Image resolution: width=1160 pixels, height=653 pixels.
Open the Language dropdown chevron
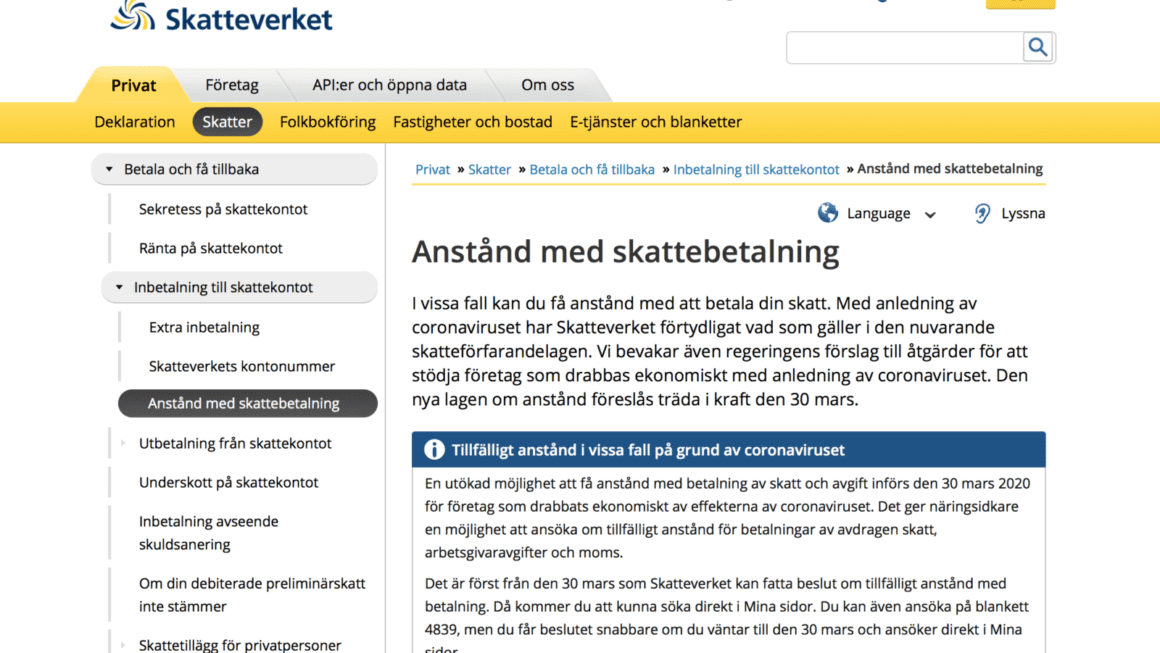click(x=930, y=214)
